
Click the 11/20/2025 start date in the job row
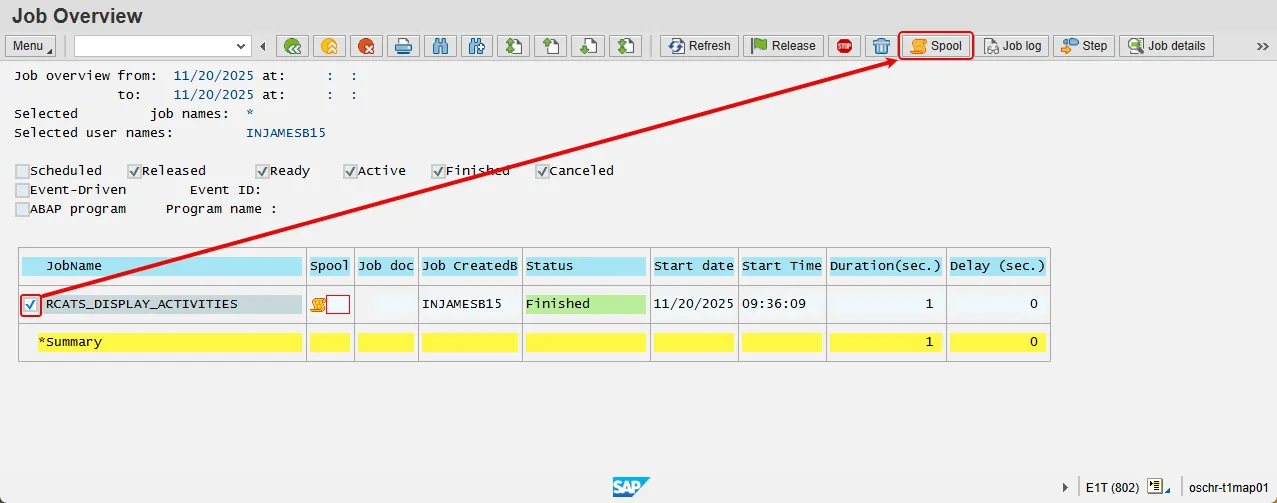coord(694,304)
